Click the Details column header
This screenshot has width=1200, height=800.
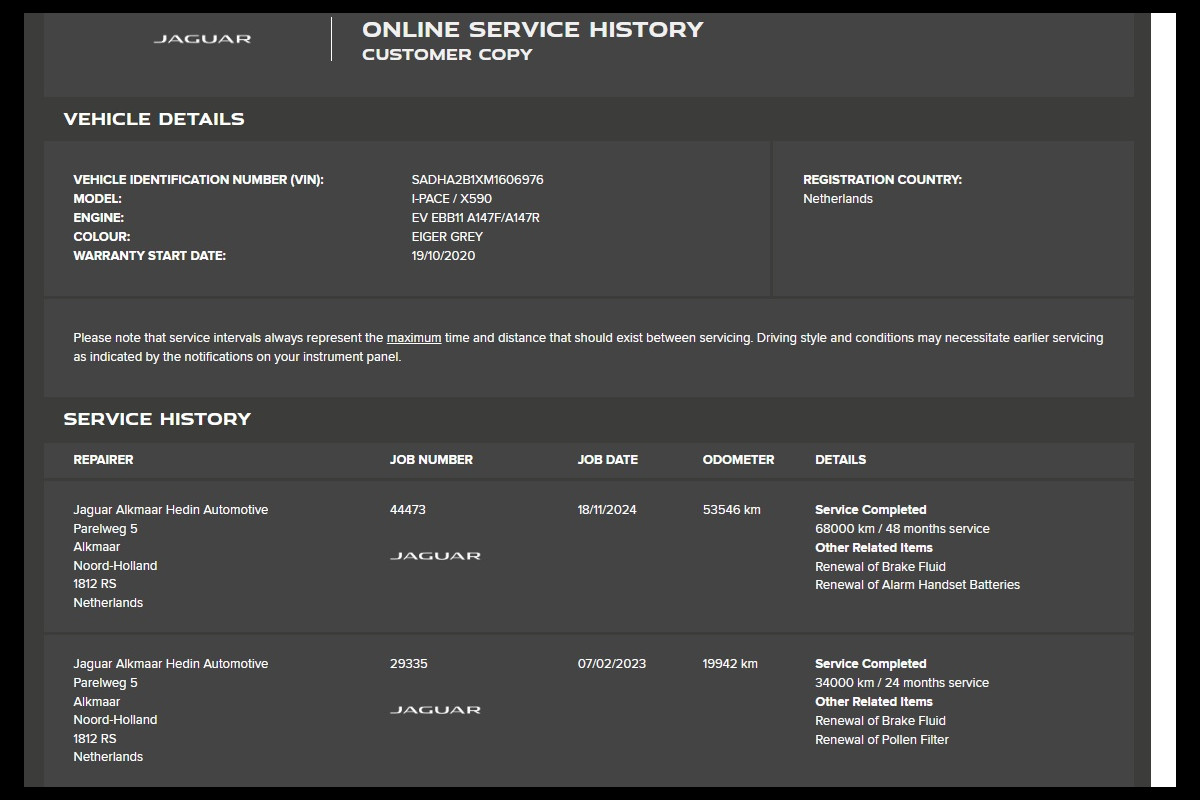point(840,460)
